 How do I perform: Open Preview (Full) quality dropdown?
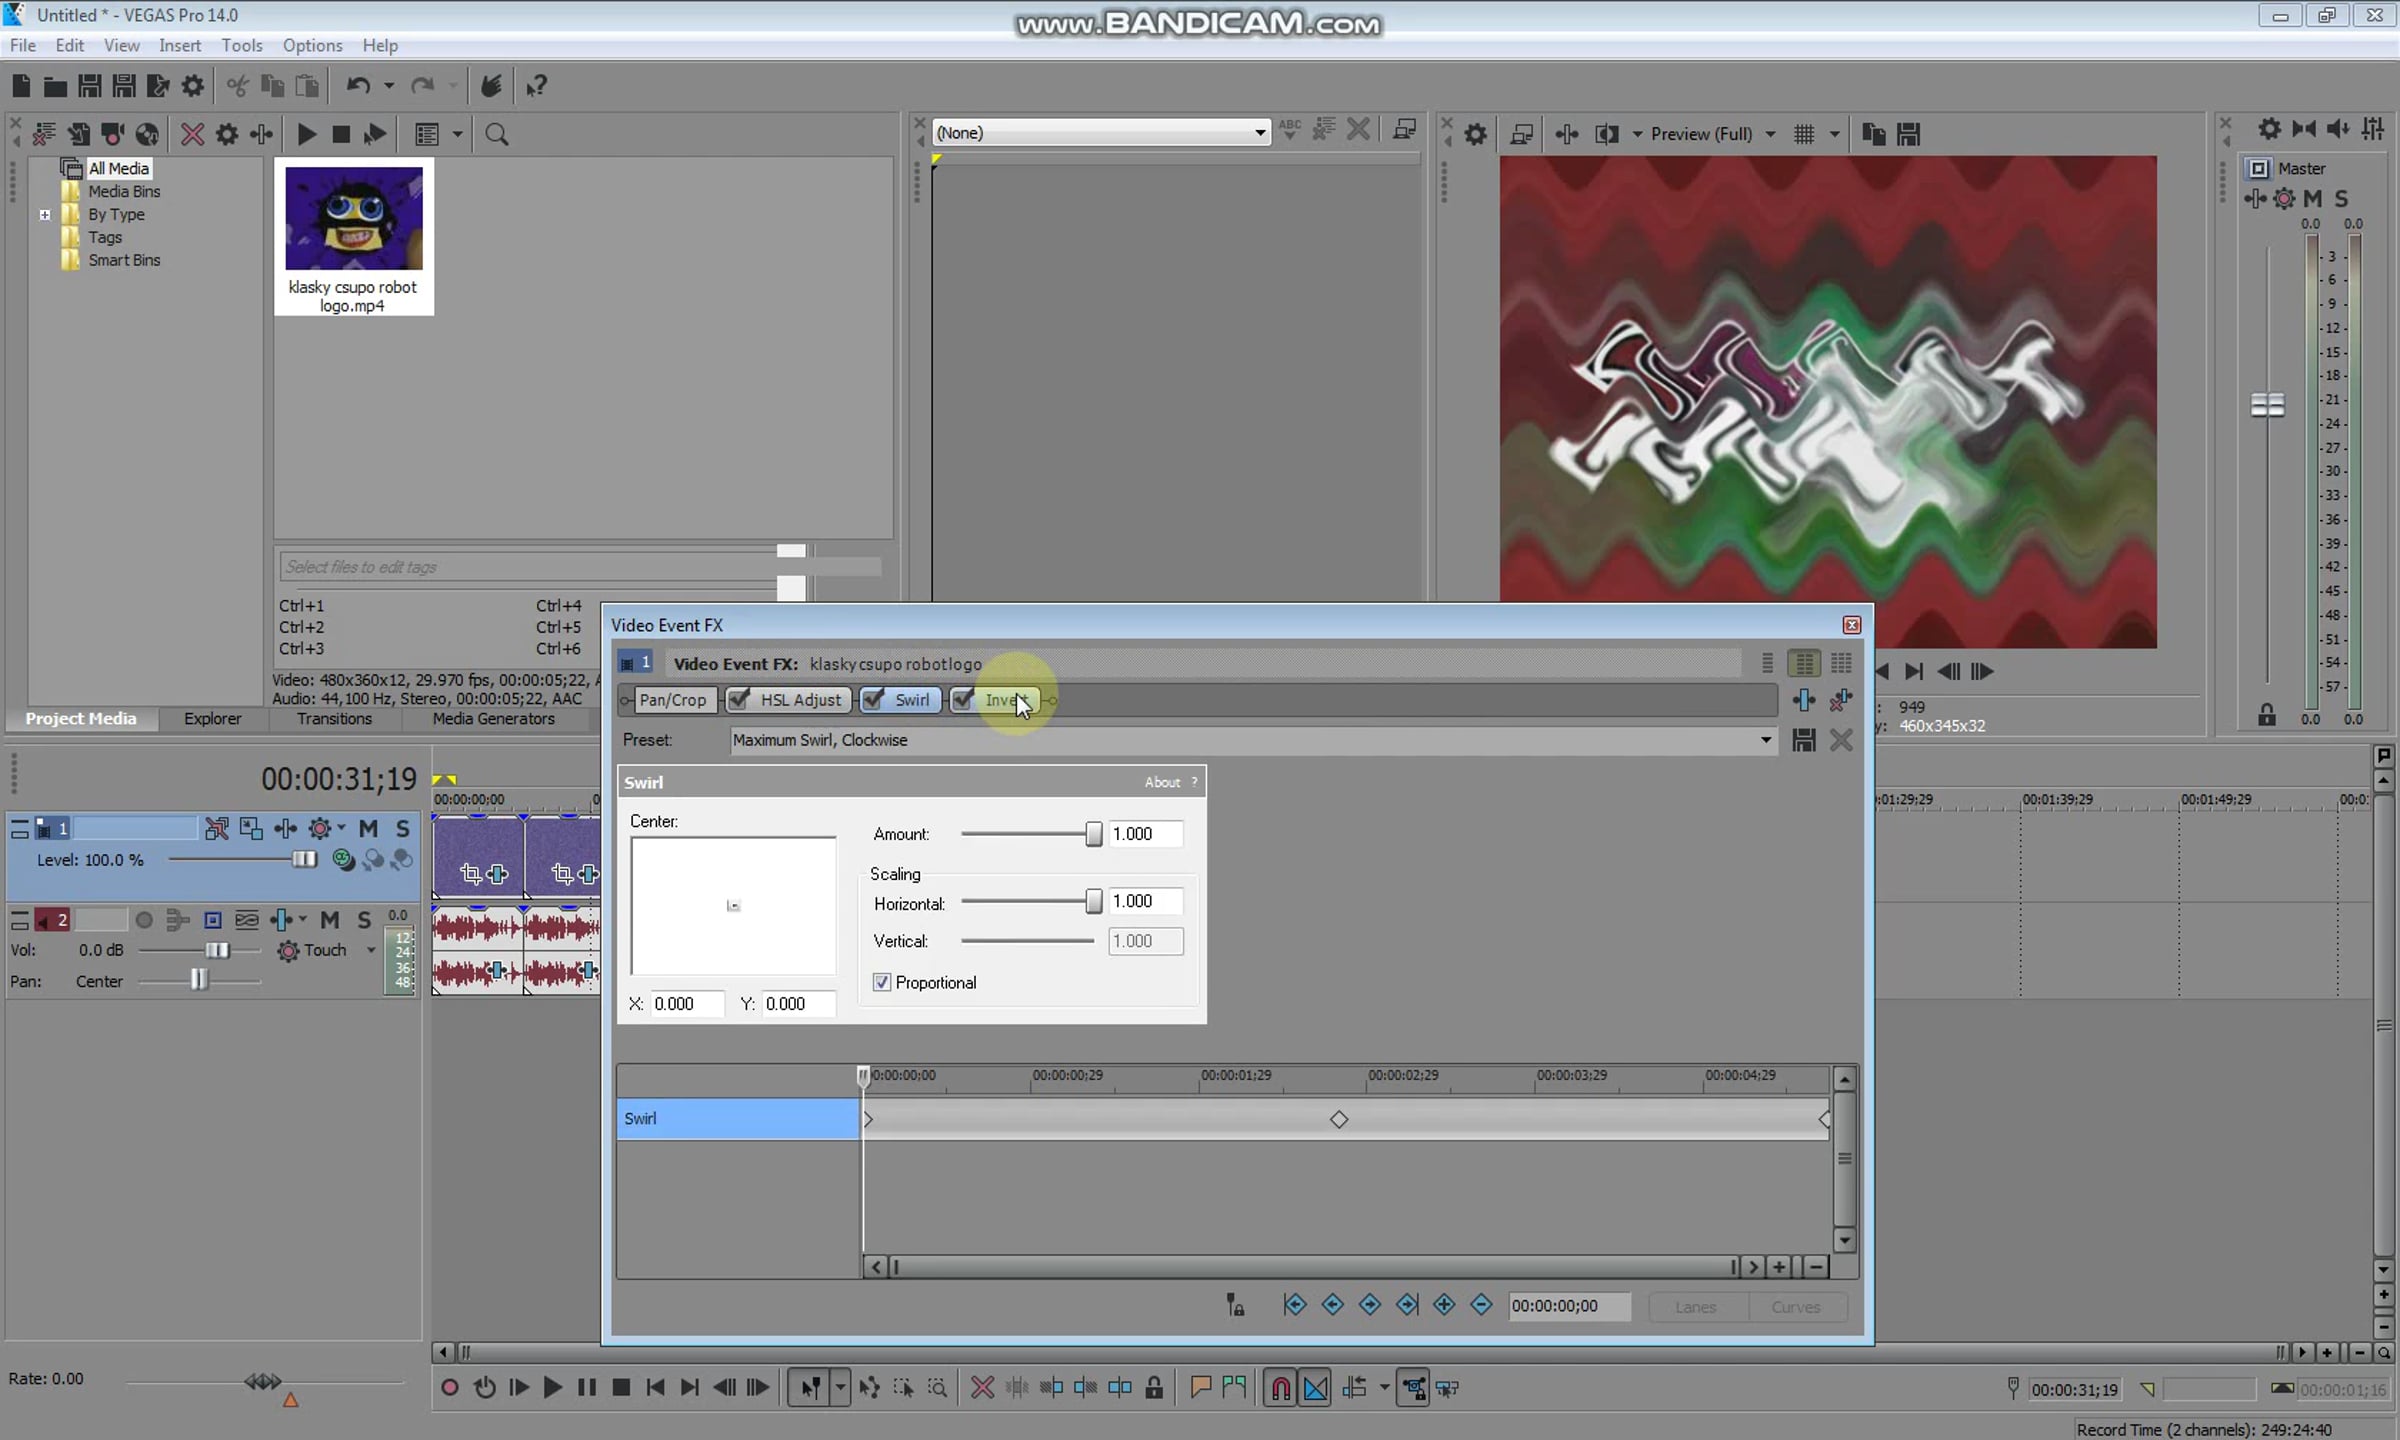pyautogui.click(x=1770, y=134)
